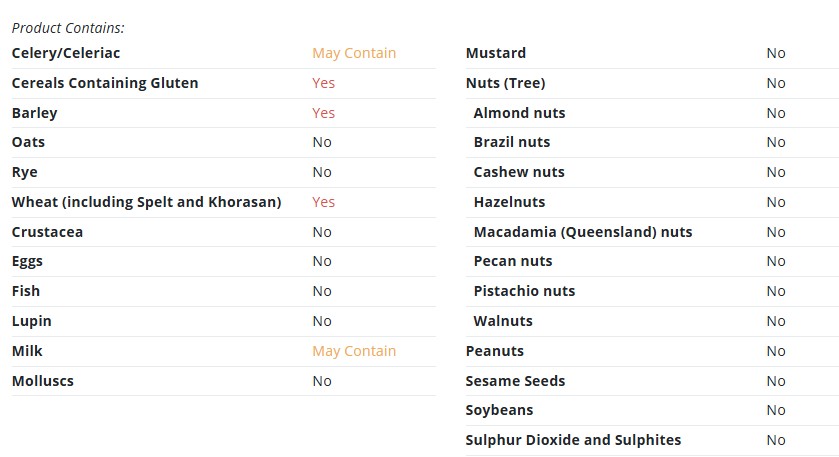This screenshot has height=457, width=839.
Task: Click the Sesame Seeds label
Action: (x=515, y=381)
